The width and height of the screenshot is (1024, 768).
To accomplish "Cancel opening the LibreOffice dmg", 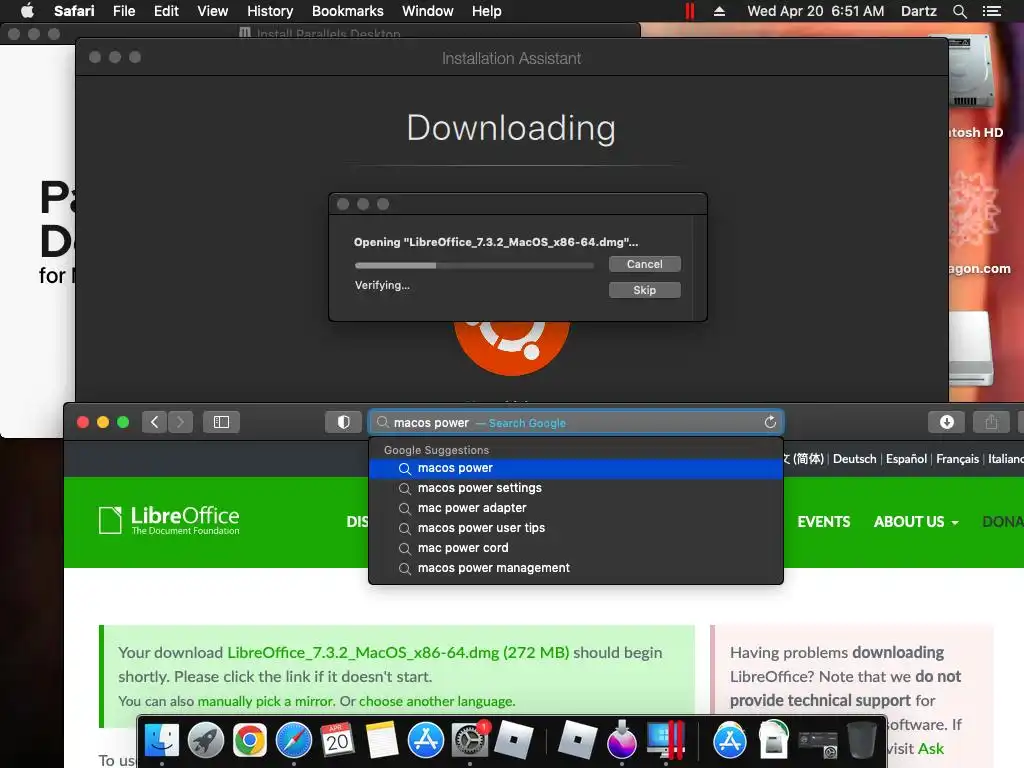I will click(645, 264).
